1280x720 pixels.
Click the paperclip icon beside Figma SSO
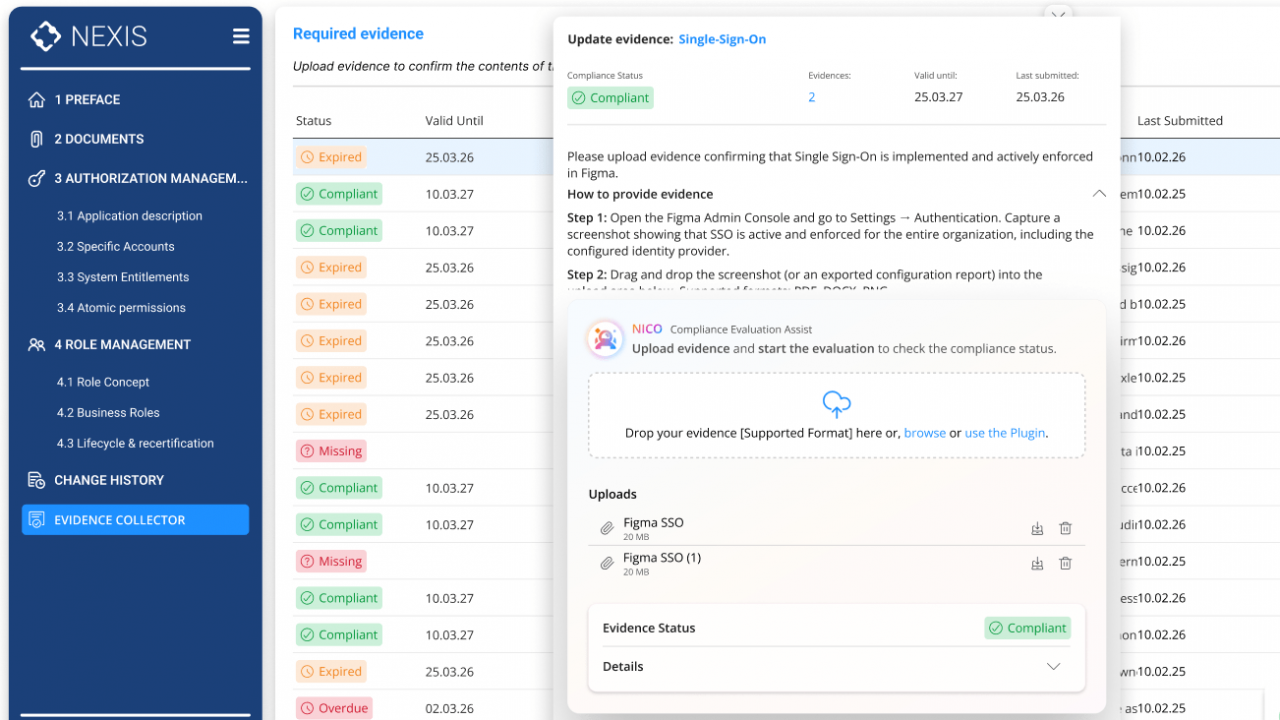tap(606, 527)
